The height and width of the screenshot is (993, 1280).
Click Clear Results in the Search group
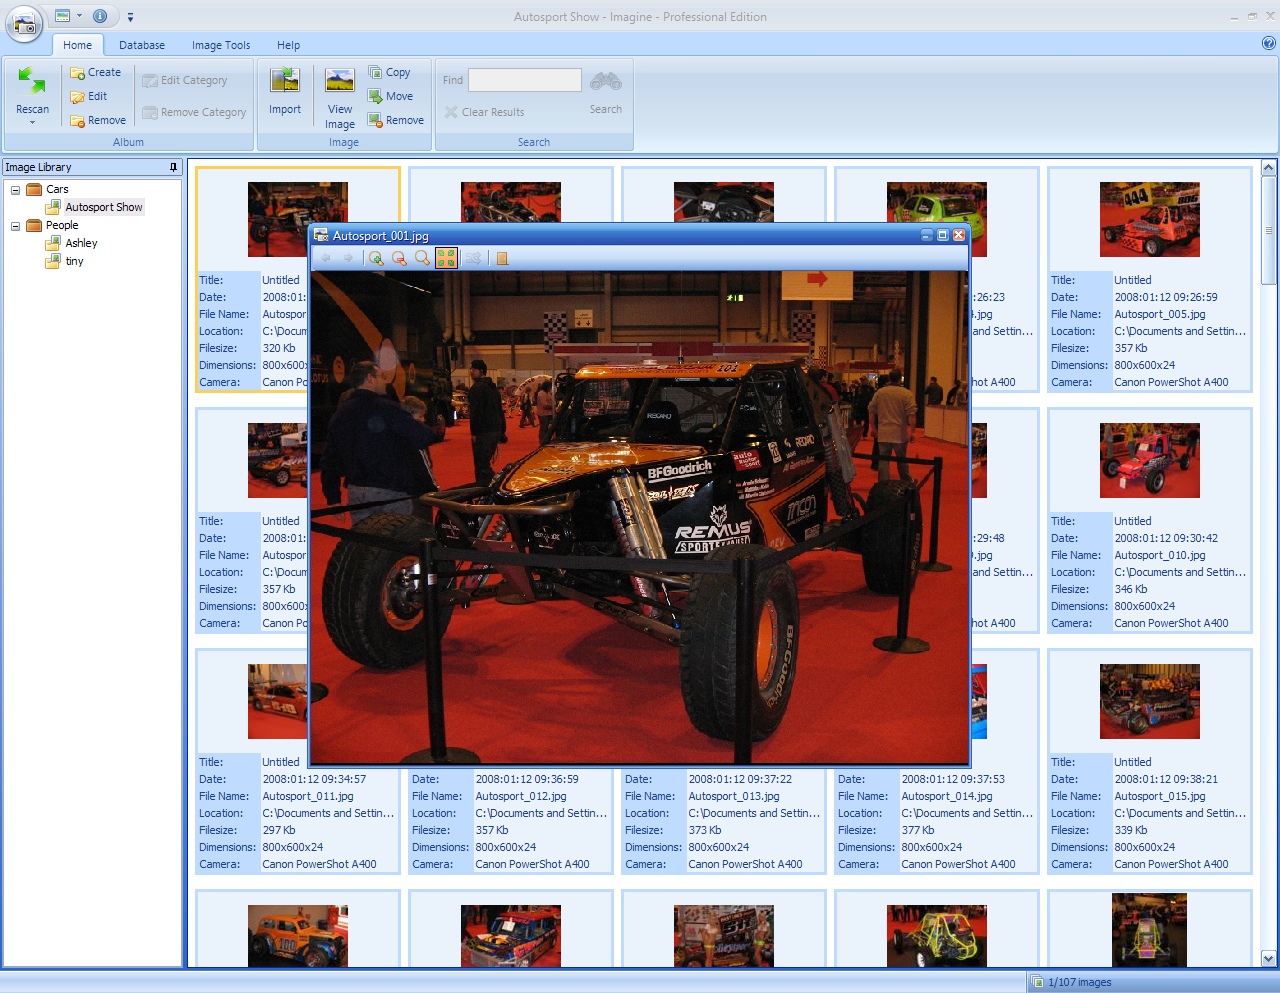tap(485, 112)
